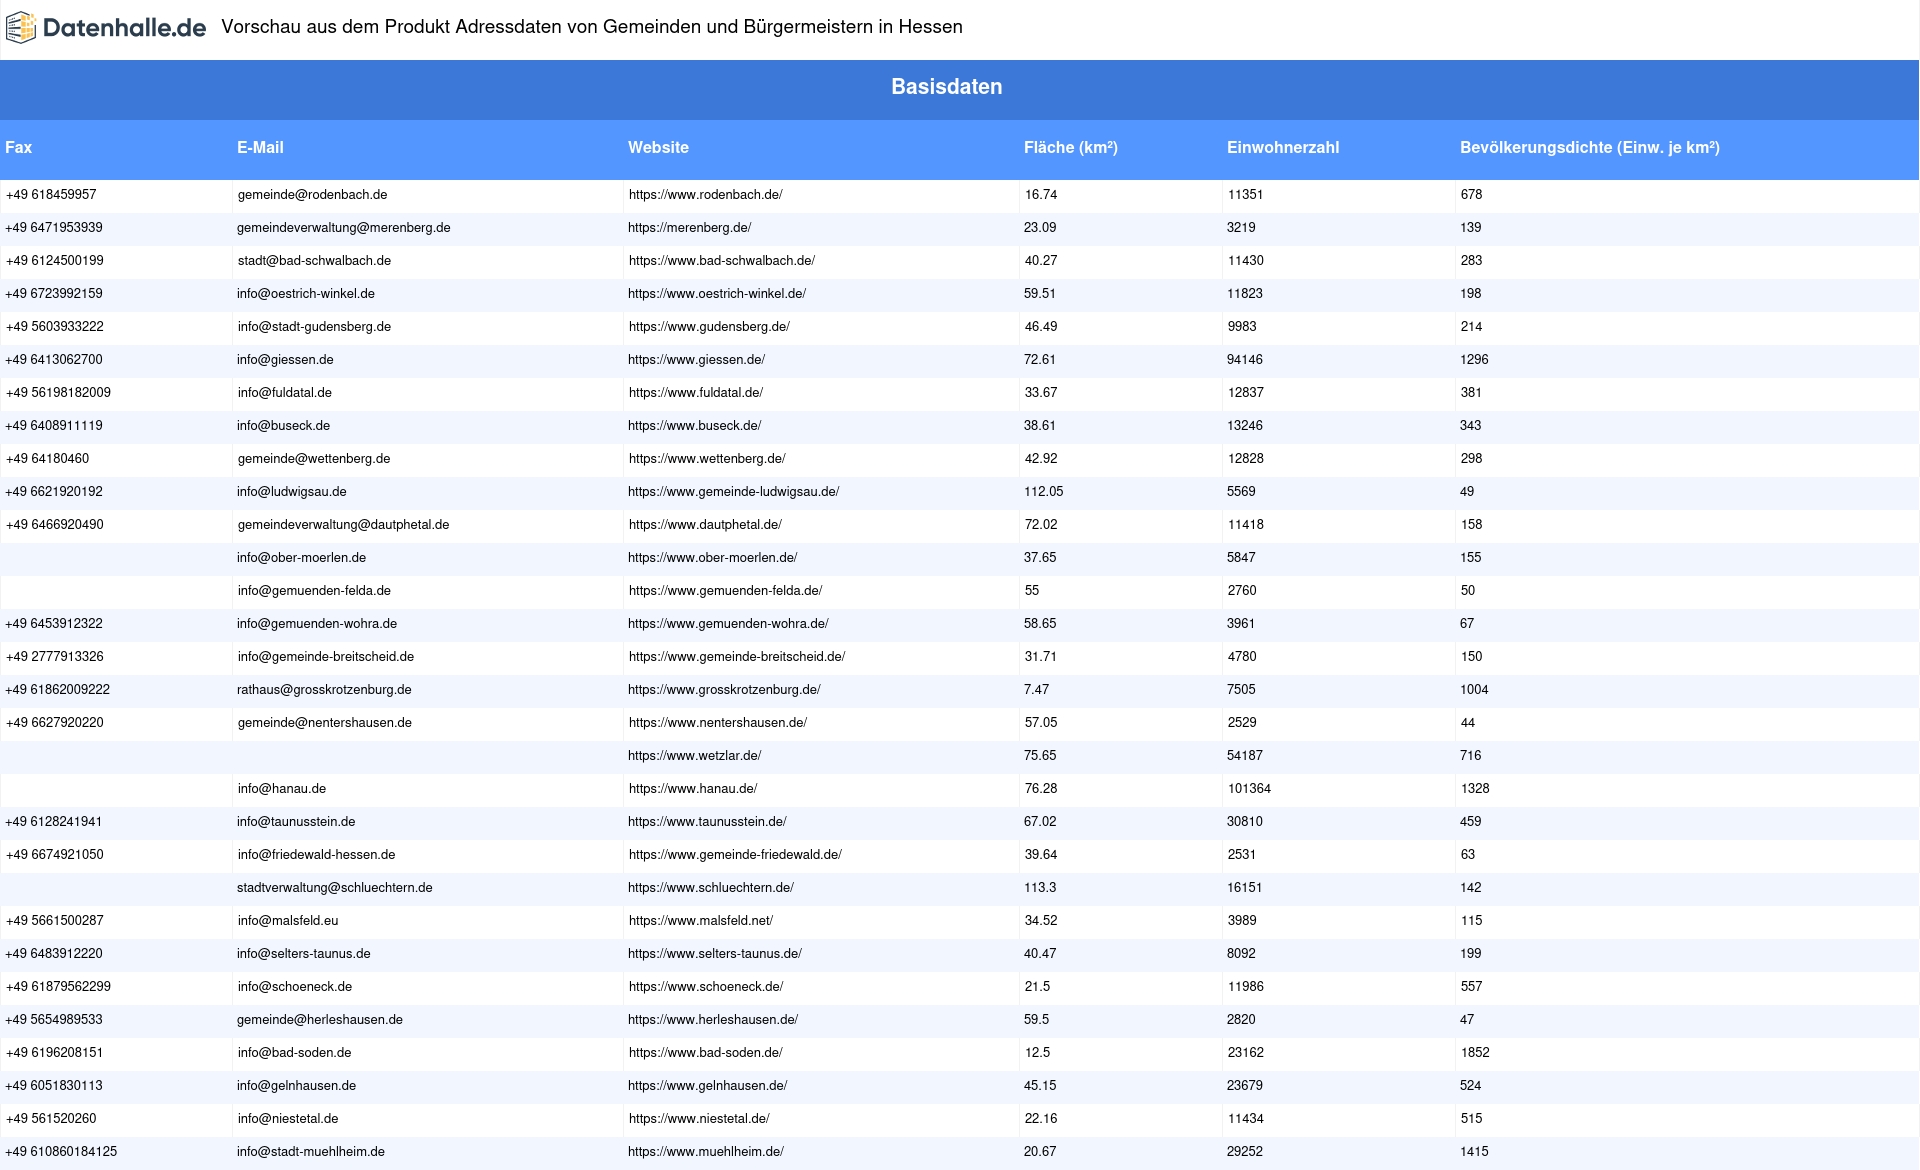Select the Website column header

[658, 148]
